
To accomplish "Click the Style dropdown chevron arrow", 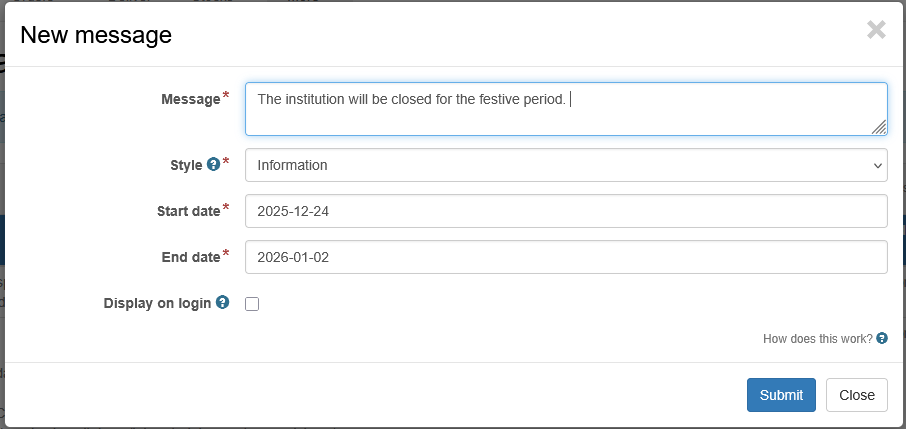I will pyautogui.click(x=878, y=165).
